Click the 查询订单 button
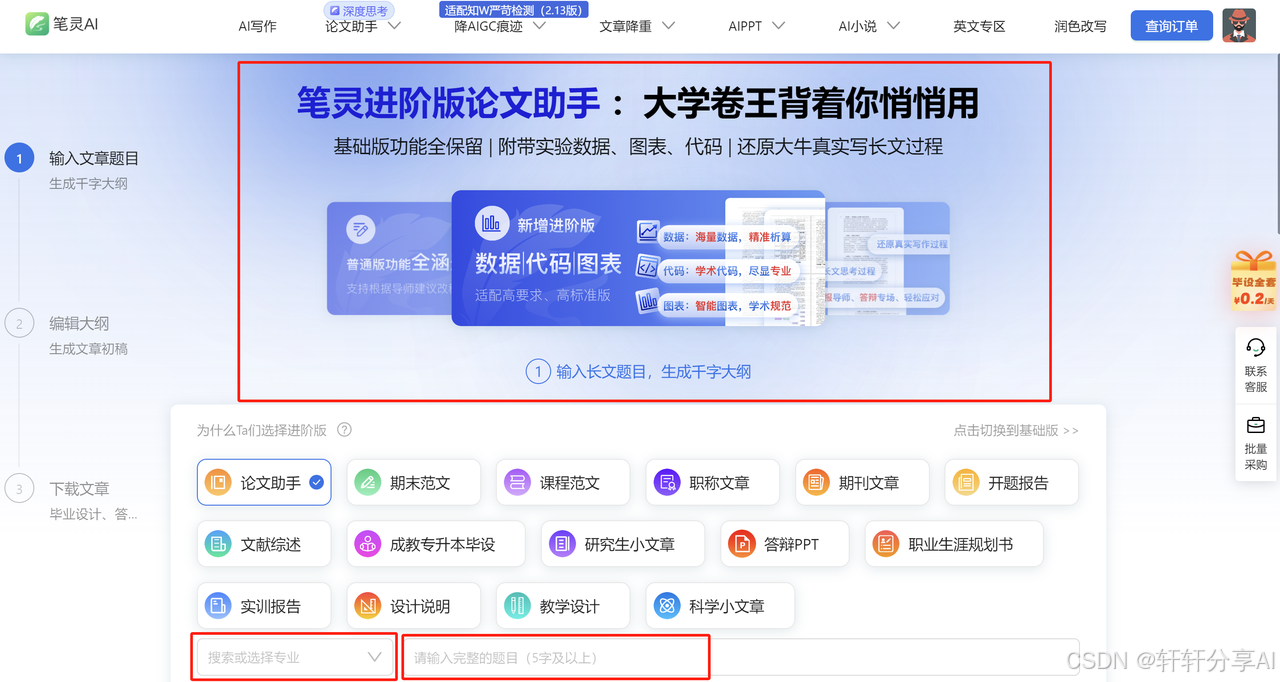This screenshot has height=682, width=1280. 1171,26
